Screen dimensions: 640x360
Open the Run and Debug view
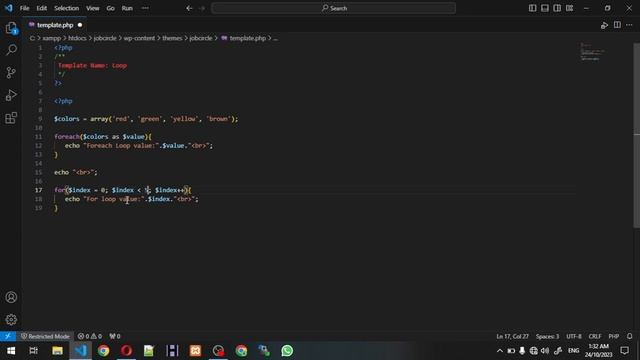tap(11, 95)
